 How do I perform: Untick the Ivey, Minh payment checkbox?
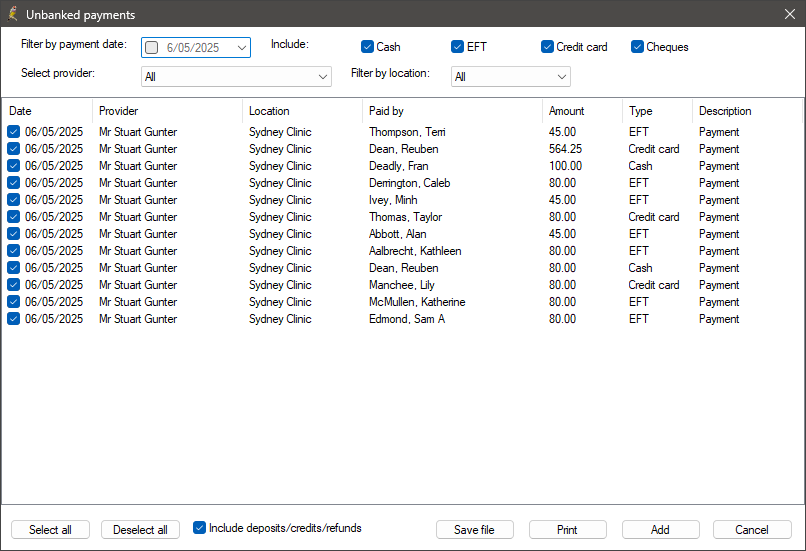click(x=13, y=200)
